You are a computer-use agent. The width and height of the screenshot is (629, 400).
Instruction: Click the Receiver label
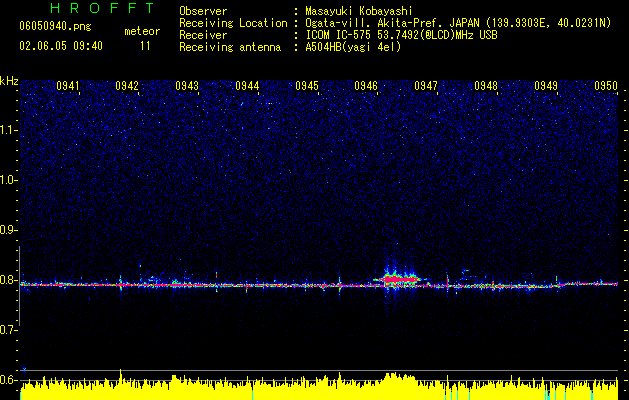point(203,35)
